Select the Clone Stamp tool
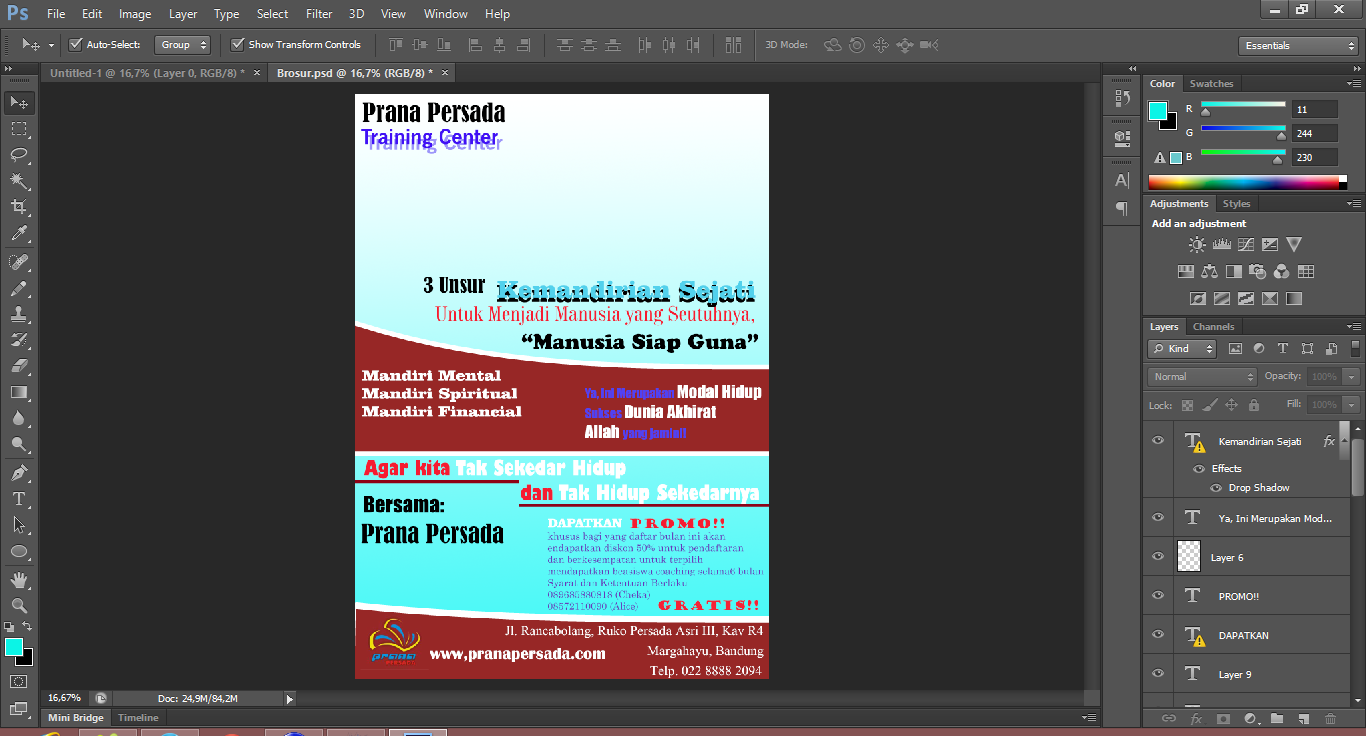 pyautogui.click(x=18, y=314)
